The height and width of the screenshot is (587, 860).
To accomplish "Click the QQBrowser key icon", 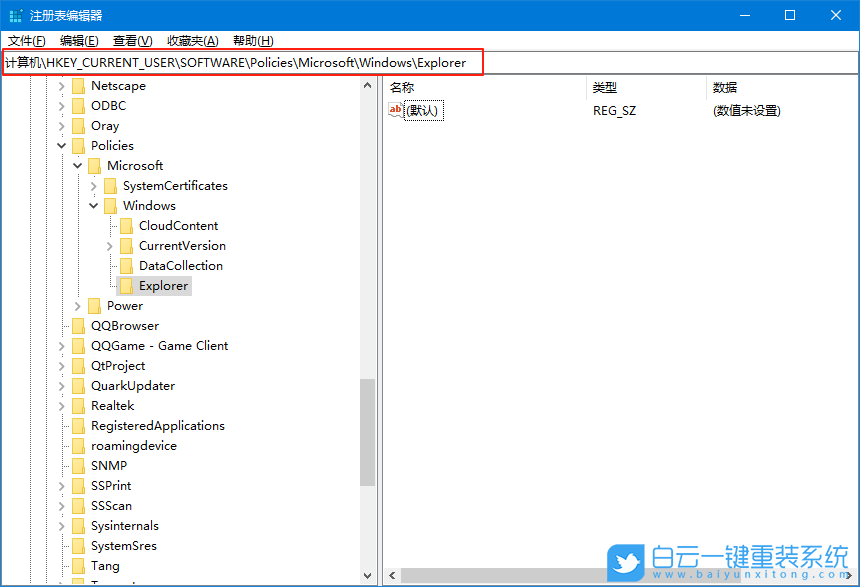I will pos(79,325).
